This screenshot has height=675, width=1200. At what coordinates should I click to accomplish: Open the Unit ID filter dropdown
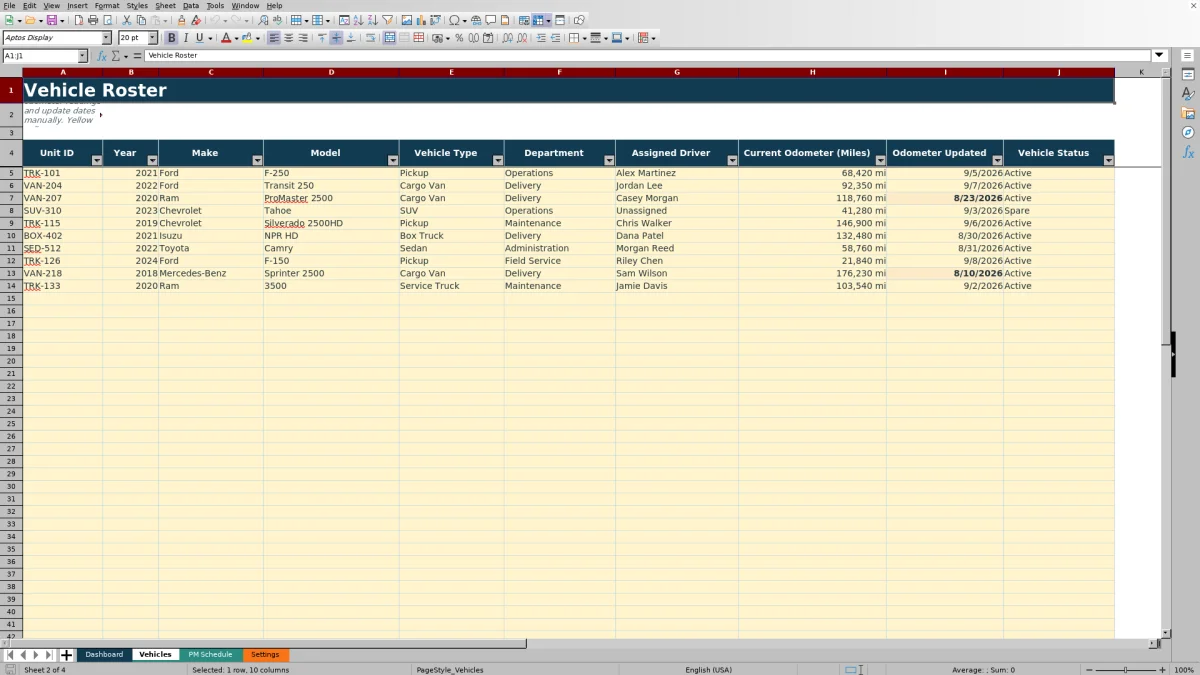(x=97, y=160)
